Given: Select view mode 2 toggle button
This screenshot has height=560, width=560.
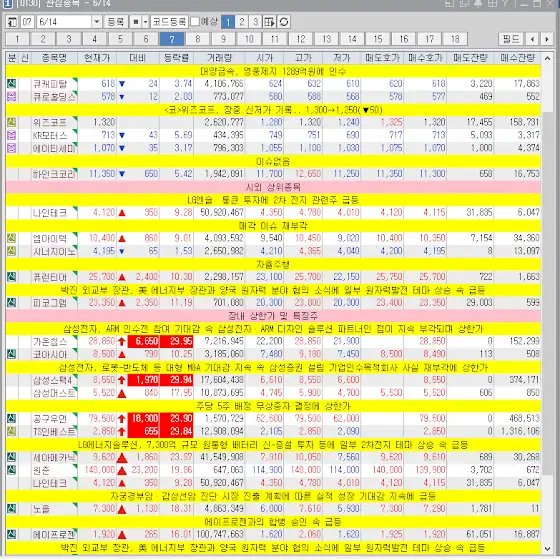Looking at the screenshot, I should coord(242,22).
